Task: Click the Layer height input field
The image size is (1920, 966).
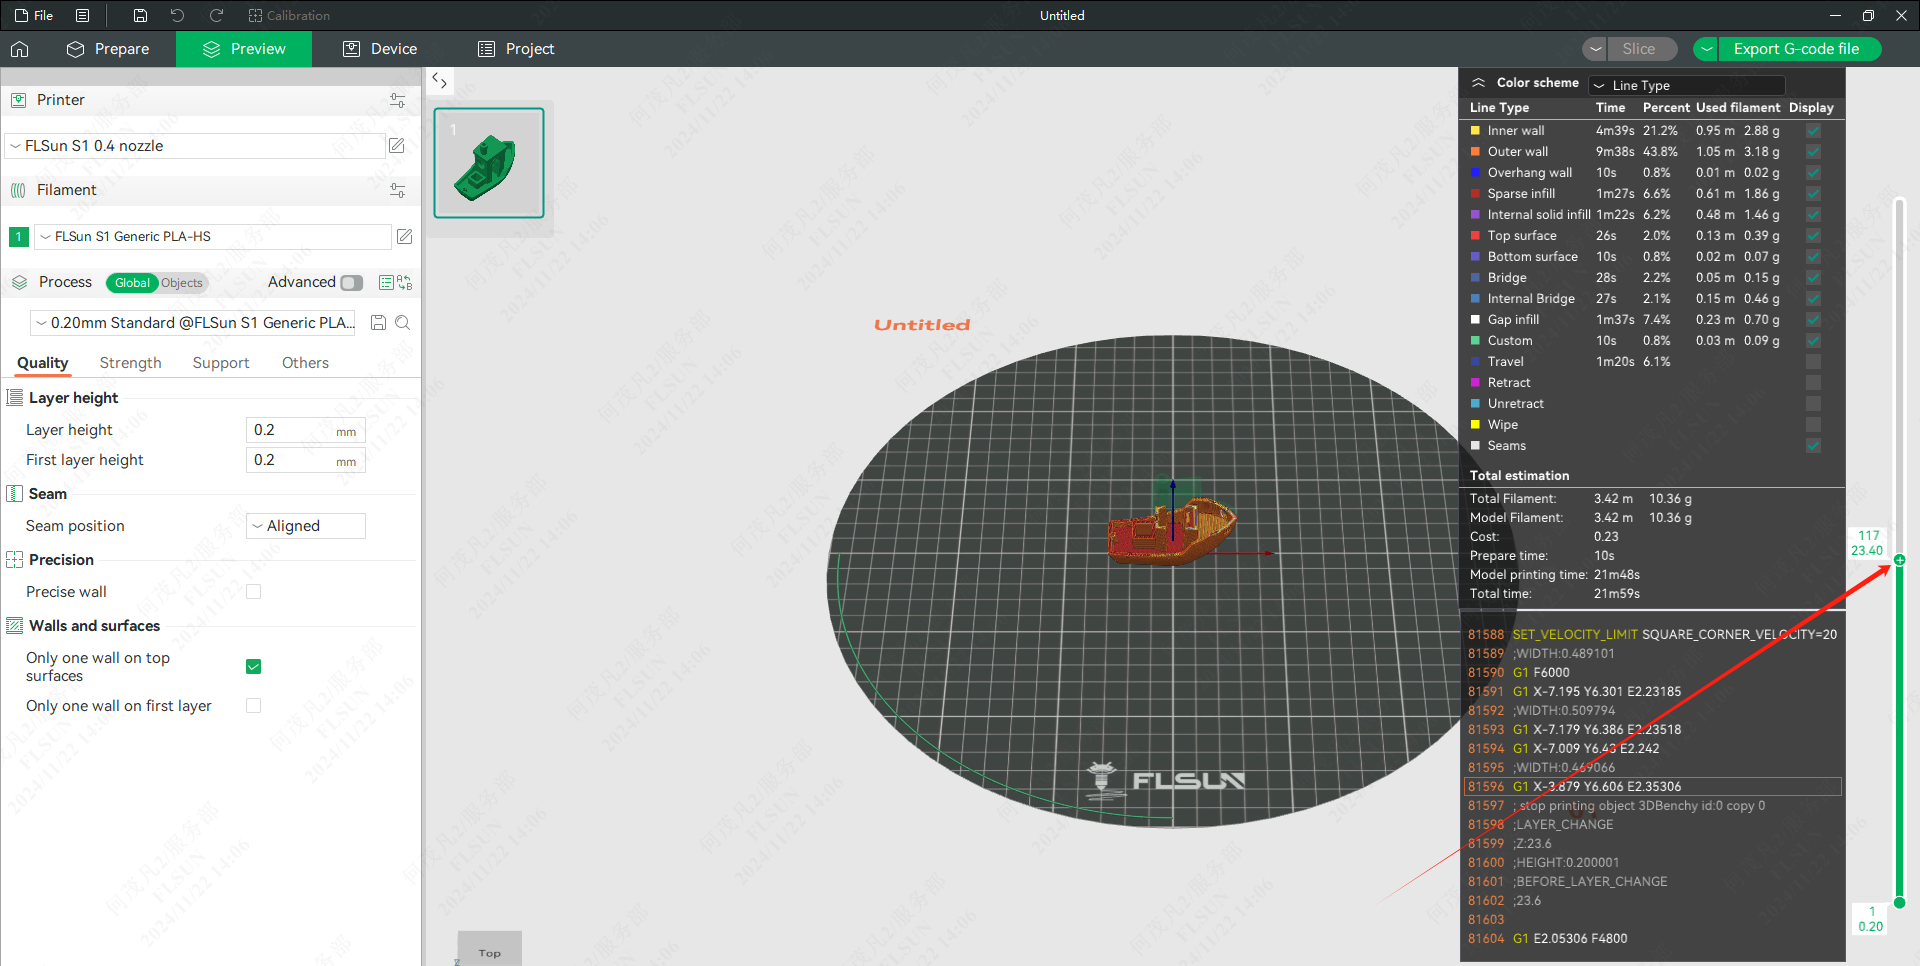Action: tap(305, 430)
